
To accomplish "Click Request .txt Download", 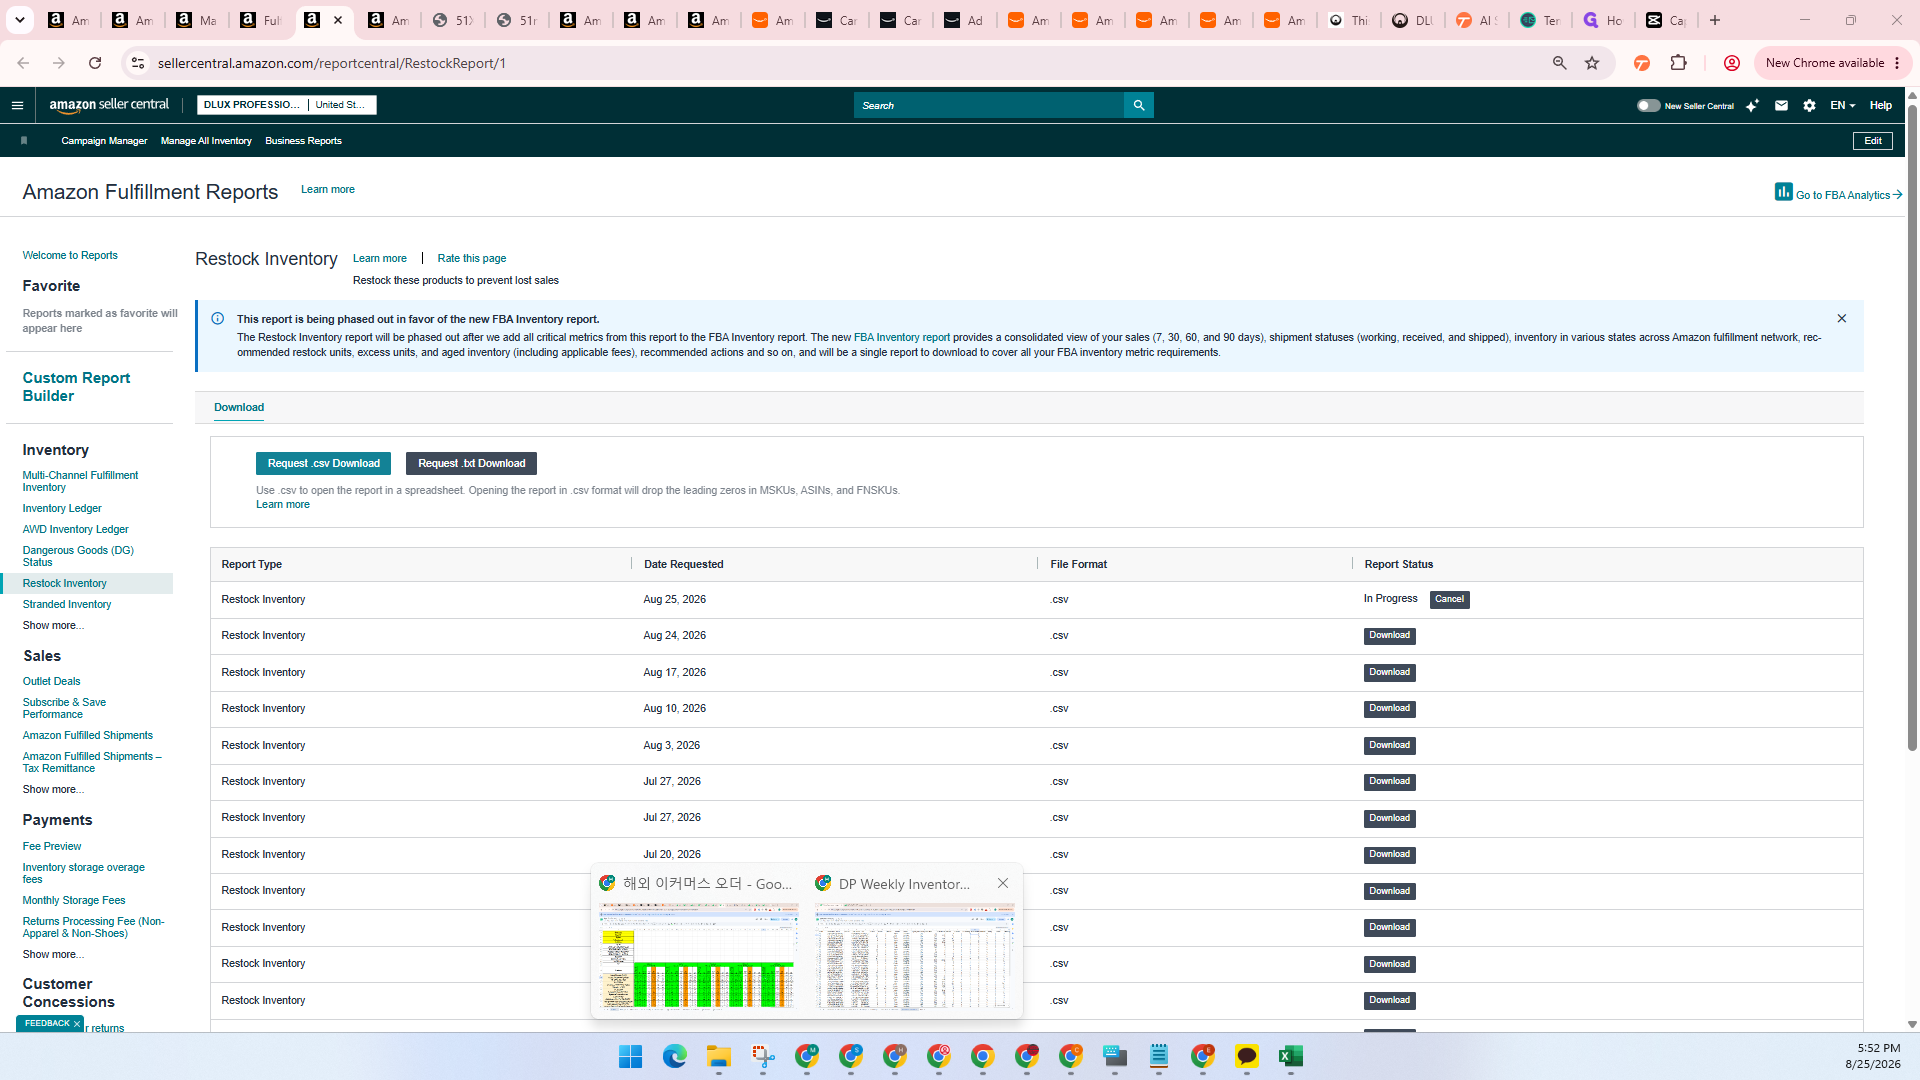I will tap(471, 463).
